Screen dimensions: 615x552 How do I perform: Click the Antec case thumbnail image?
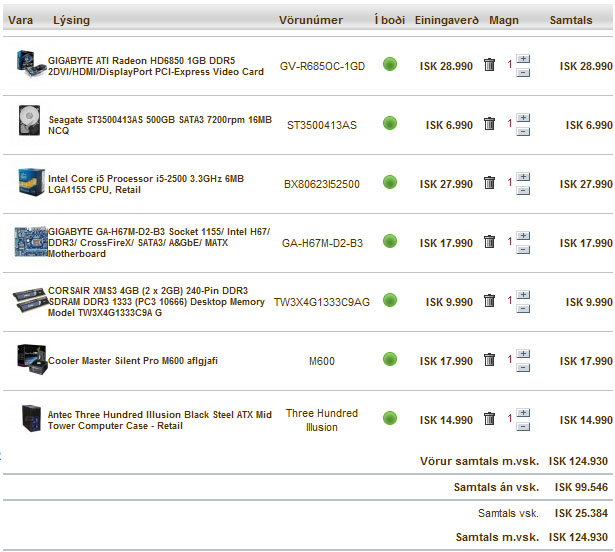27,418
